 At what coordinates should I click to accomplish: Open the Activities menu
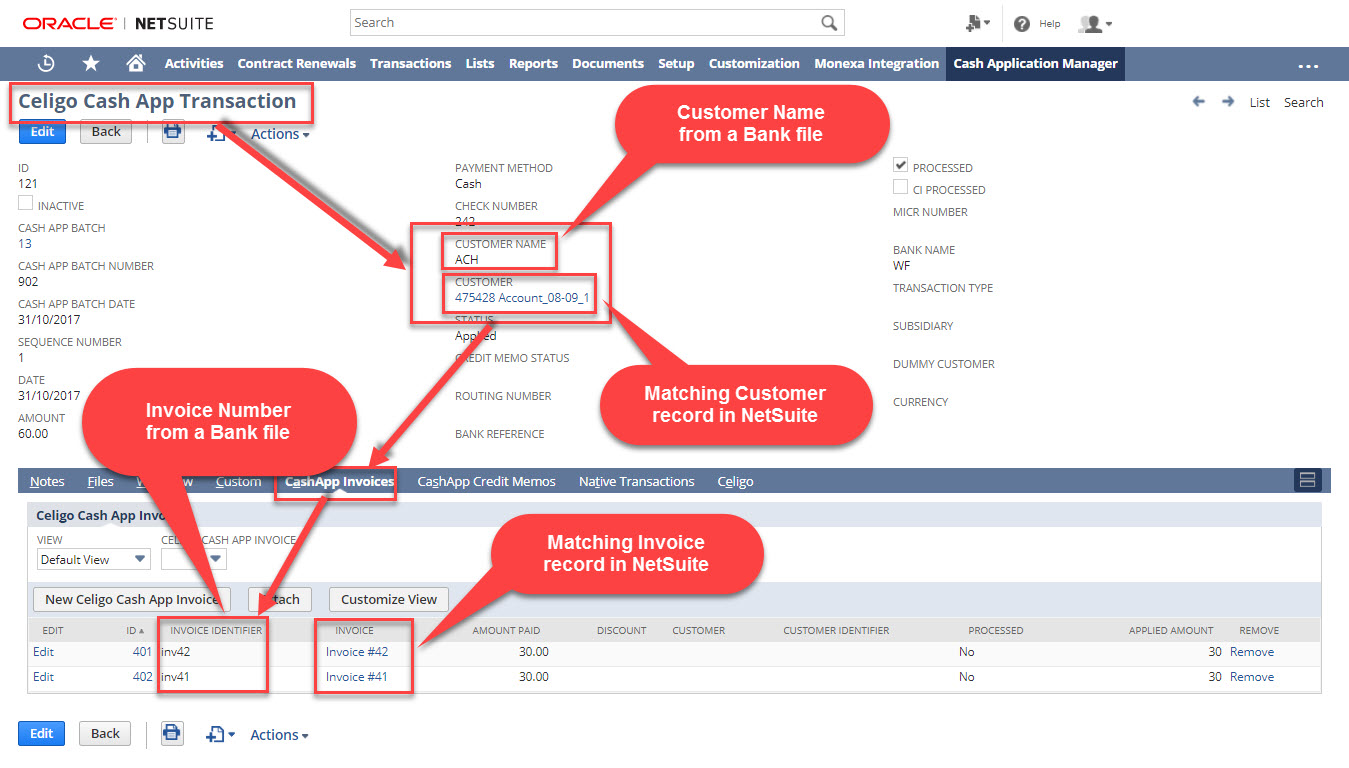click(x=194, y=63)
